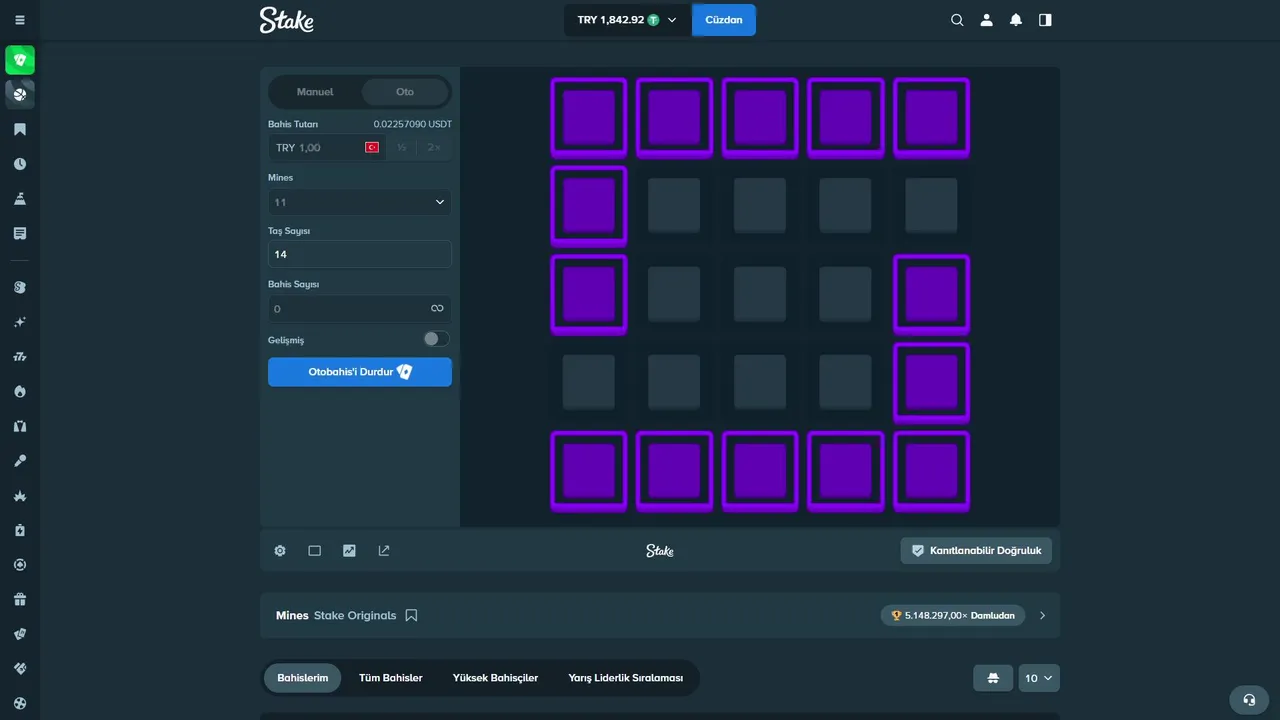This screenshot has height=720, width=1280.
Task: Open the flame icon in sidebar
Action: pos(20,391)
